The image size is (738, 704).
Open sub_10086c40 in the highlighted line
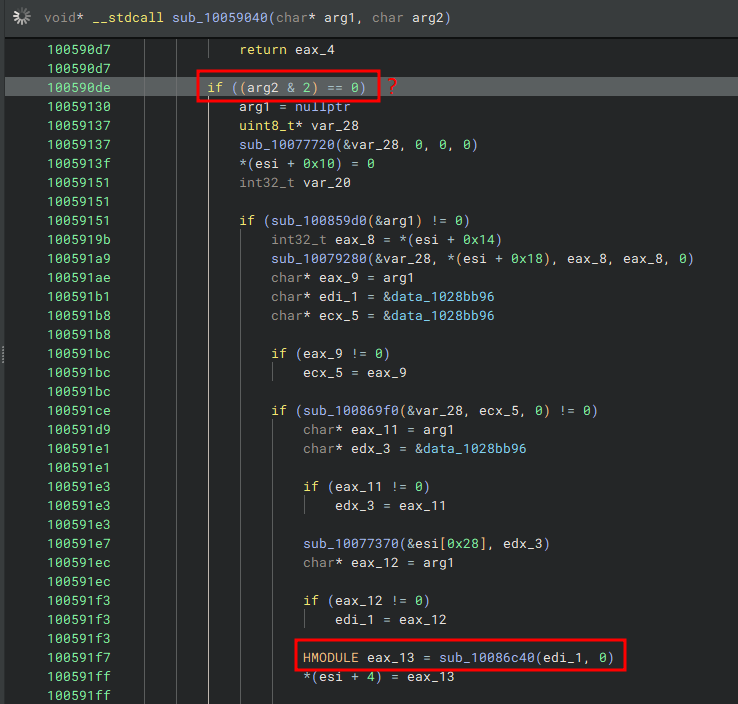487,657
